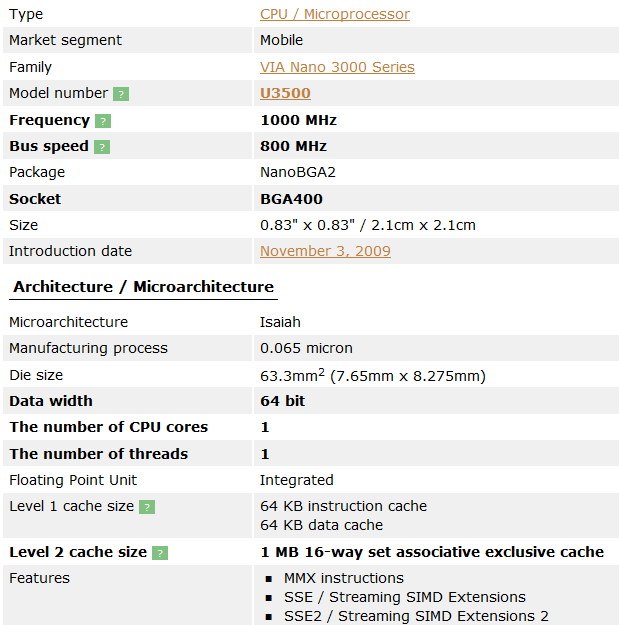Viewport: 619px width, 625px height.
Task: Click the Market segment label
Action: (65, 40)
